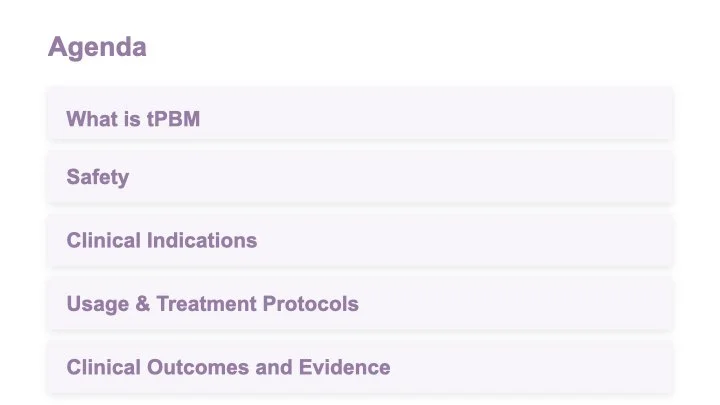The height and width of the screenshot is (405, 720).
Task: Pick the fourth agenda row about protocols
Action: click(360, 304)
